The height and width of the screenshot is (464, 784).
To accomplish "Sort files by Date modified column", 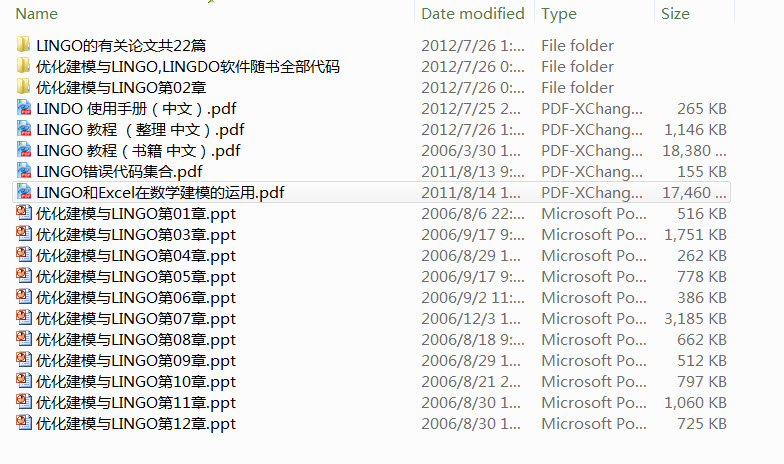I will [472, 14].
